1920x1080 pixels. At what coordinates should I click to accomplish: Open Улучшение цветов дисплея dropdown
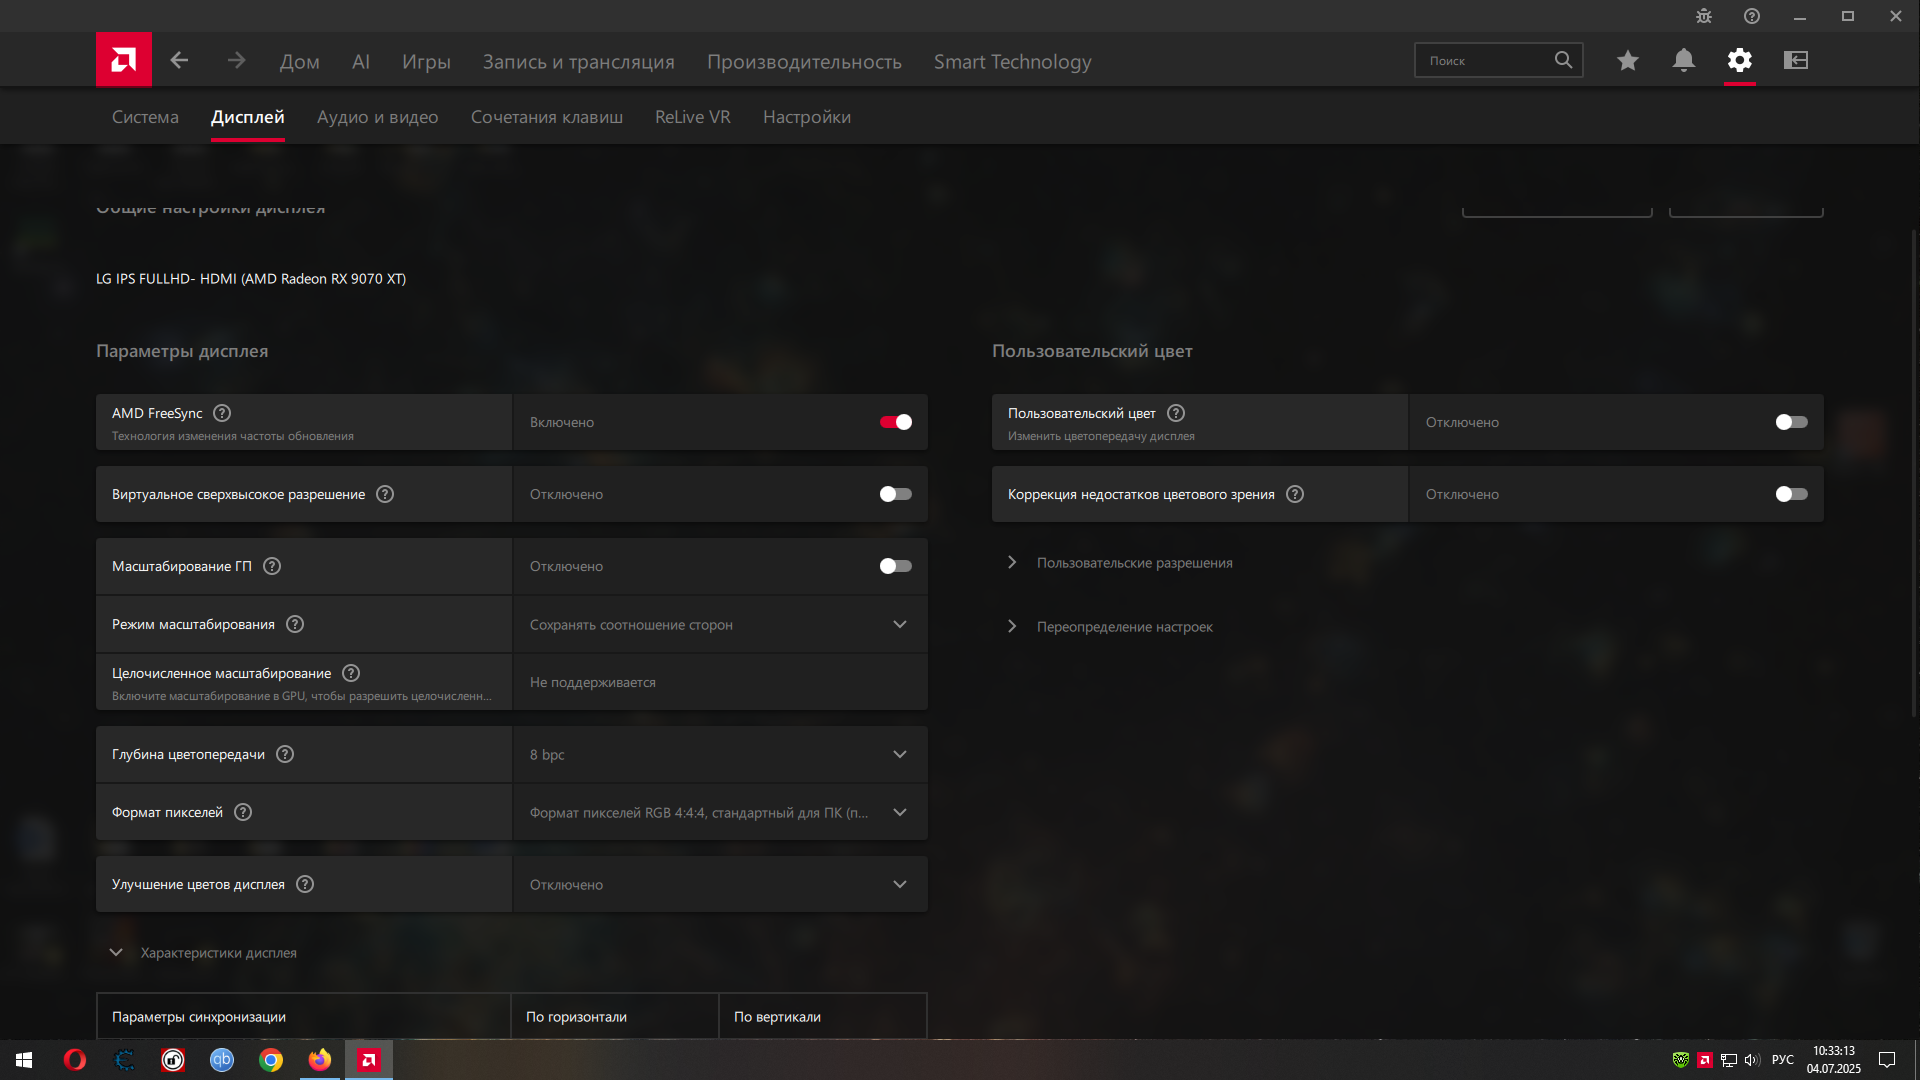coord(720,884)
